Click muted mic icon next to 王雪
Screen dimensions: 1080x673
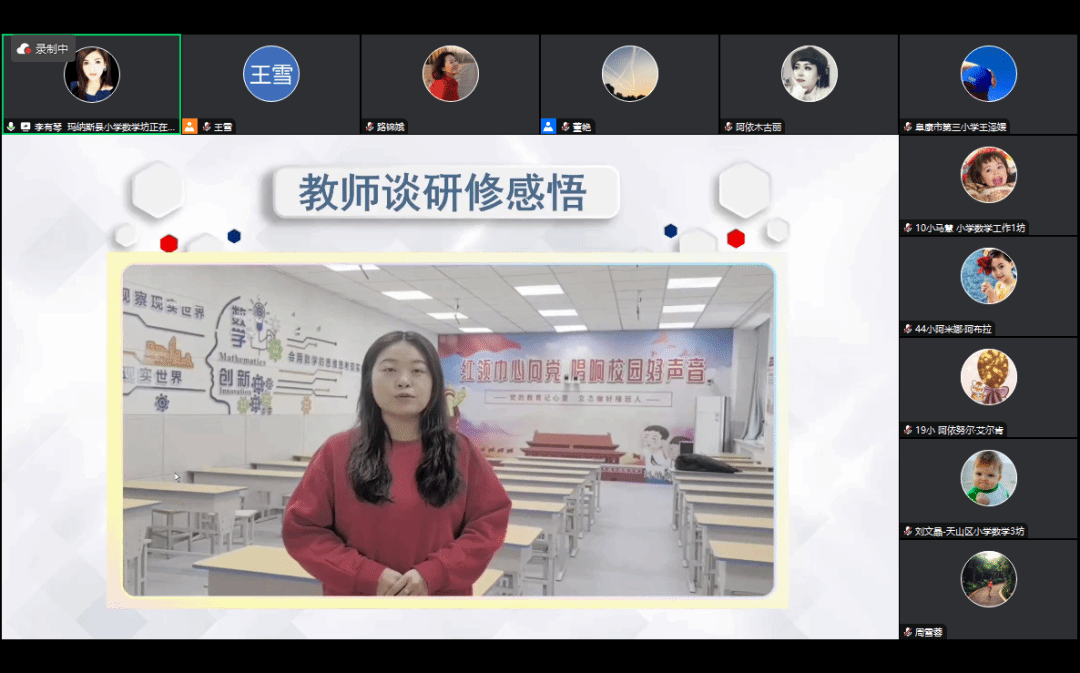click(206, 127)
